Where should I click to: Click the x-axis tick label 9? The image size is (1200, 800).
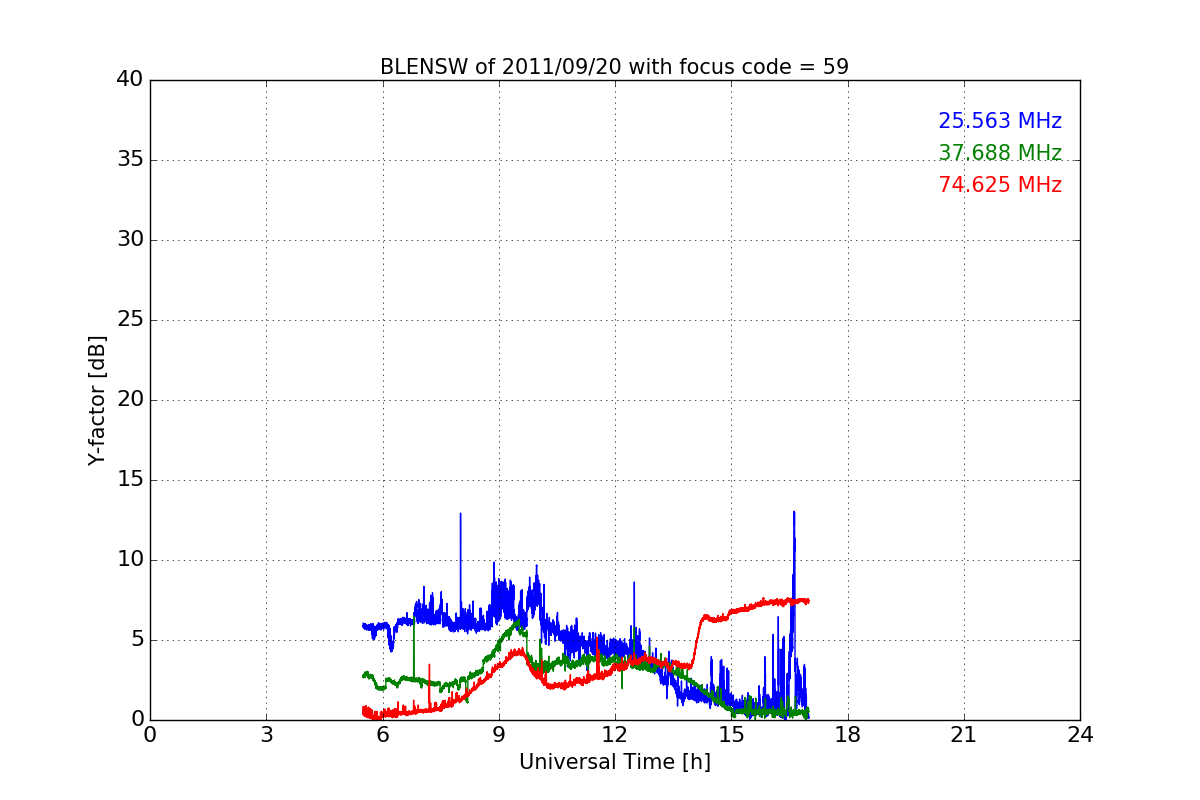[499, 735]
